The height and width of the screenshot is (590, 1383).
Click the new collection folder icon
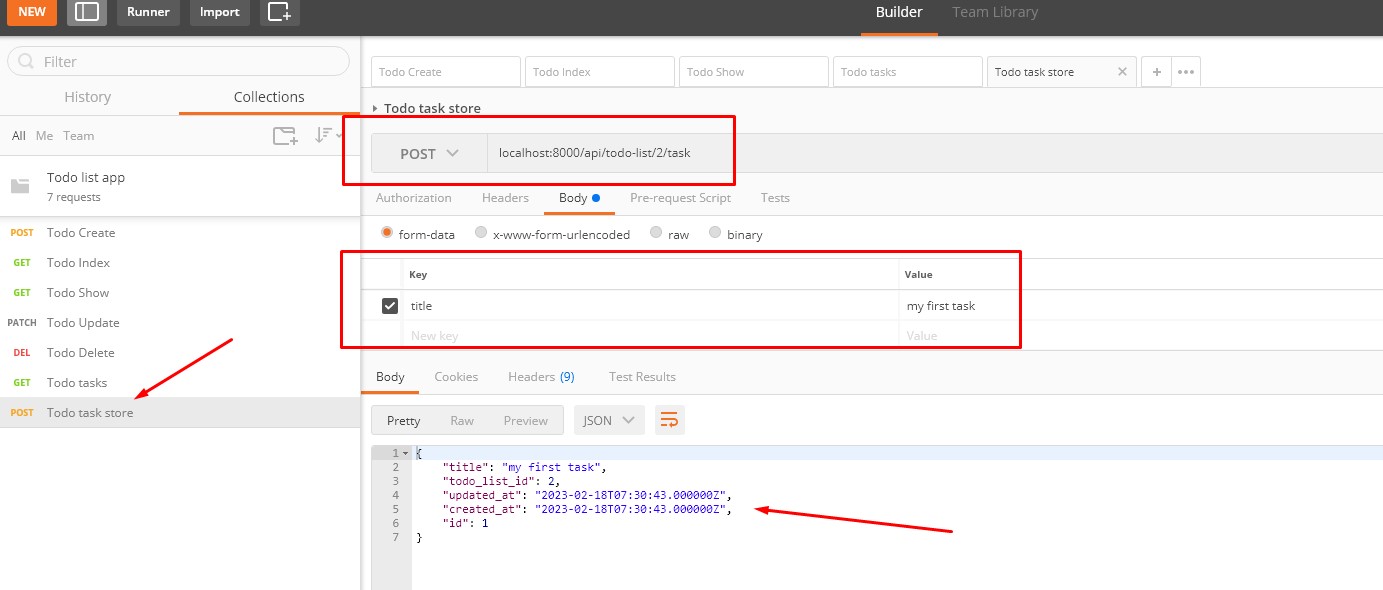pyautogui.click(x=285, y=136)
